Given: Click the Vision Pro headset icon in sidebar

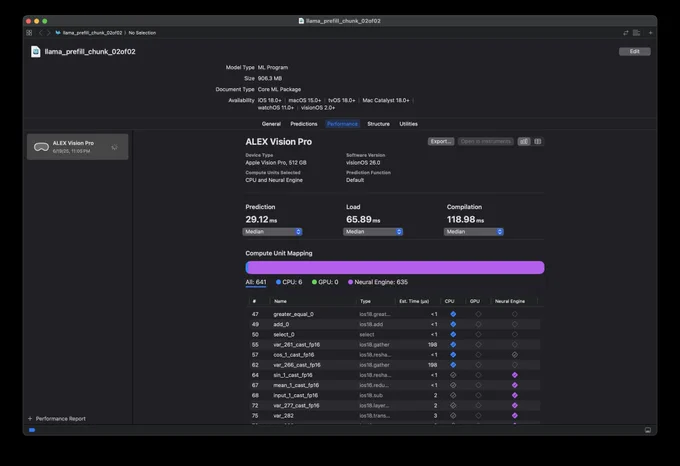Looking at the screenshot, I should [x=41, y=147].
